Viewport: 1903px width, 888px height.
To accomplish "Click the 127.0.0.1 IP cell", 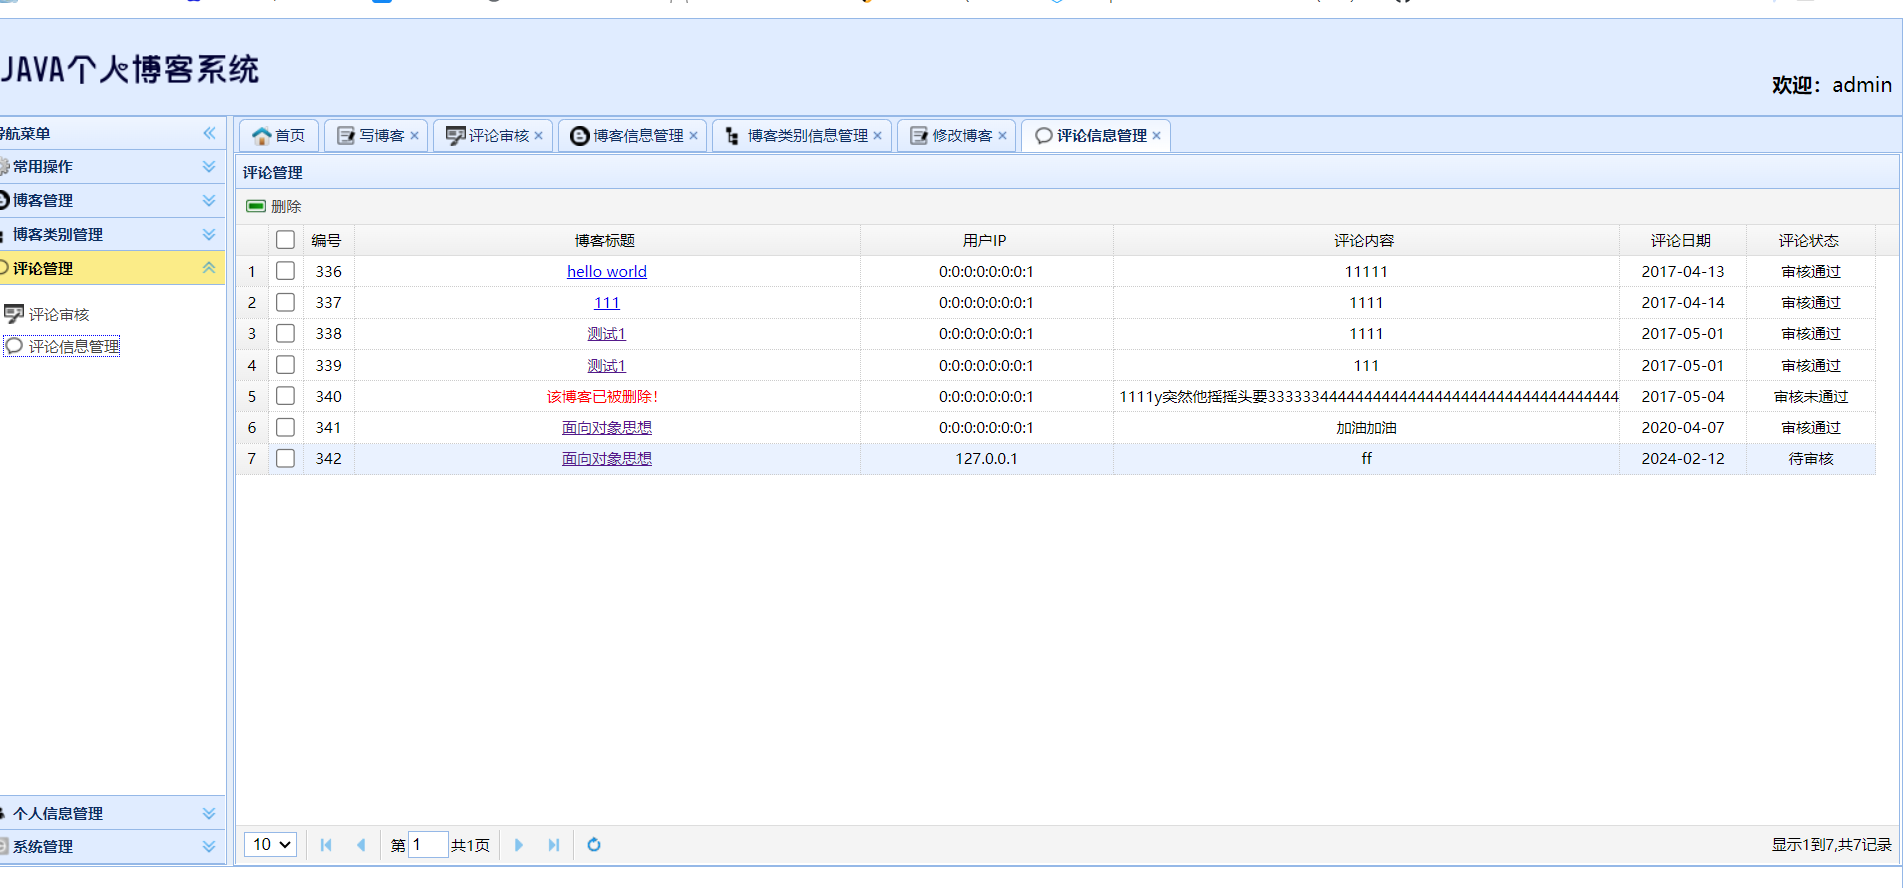I will (x=986, y=458).
